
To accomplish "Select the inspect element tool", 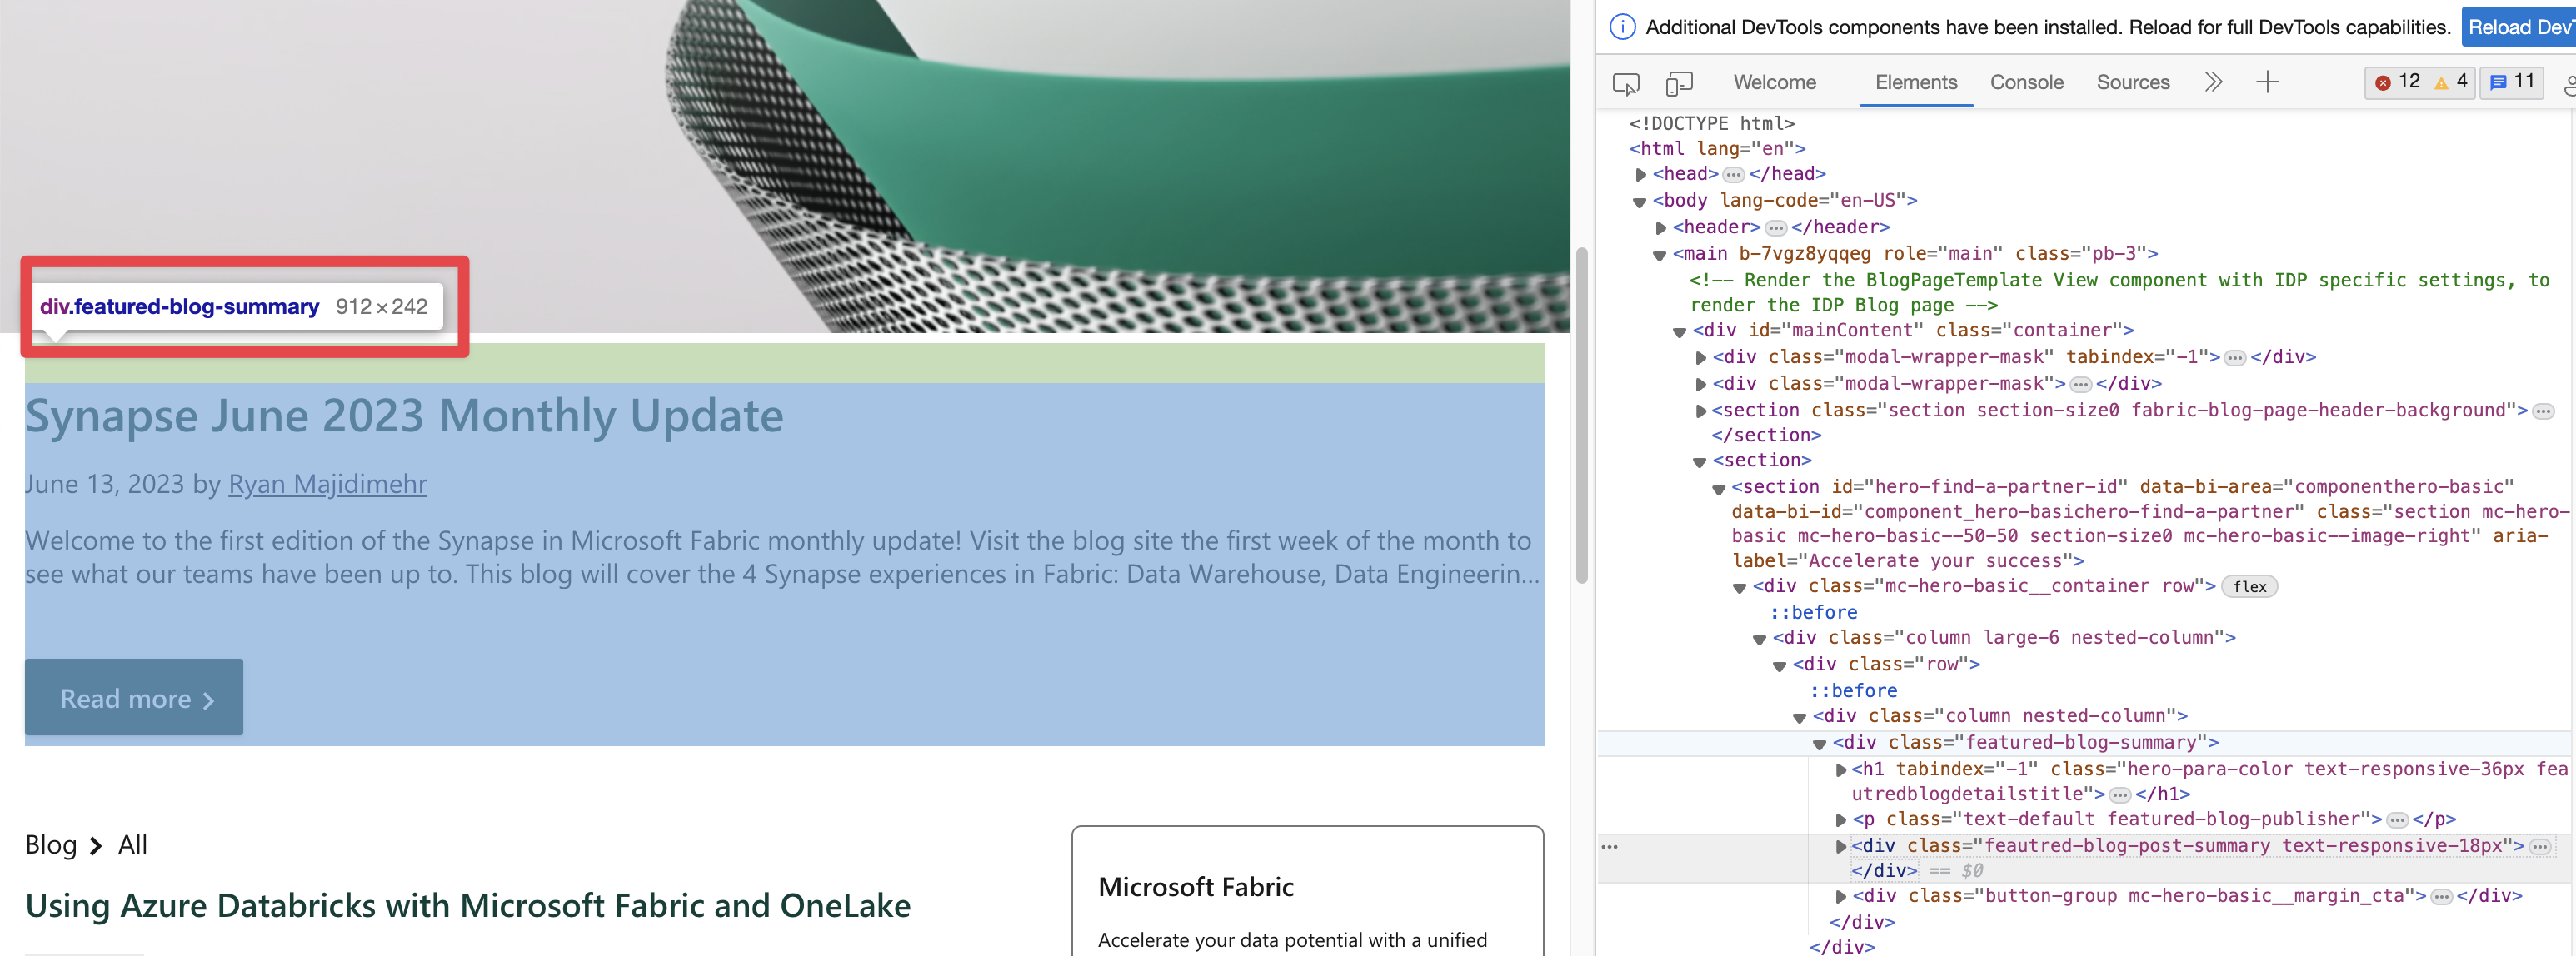I will [1626, 84].
